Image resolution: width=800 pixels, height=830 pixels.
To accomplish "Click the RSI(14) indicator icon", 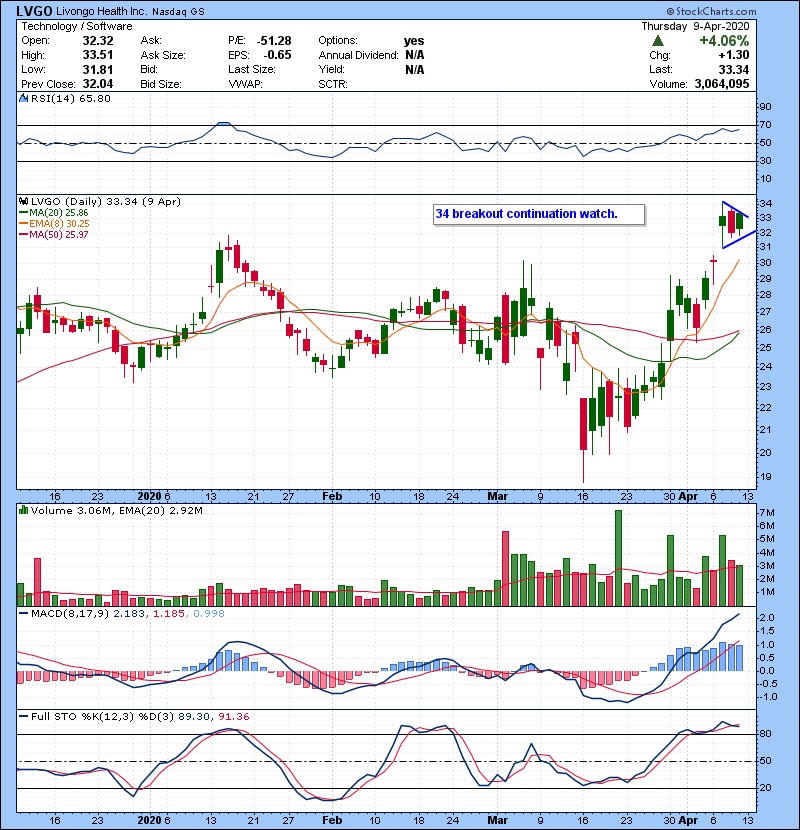I will 24,98.
